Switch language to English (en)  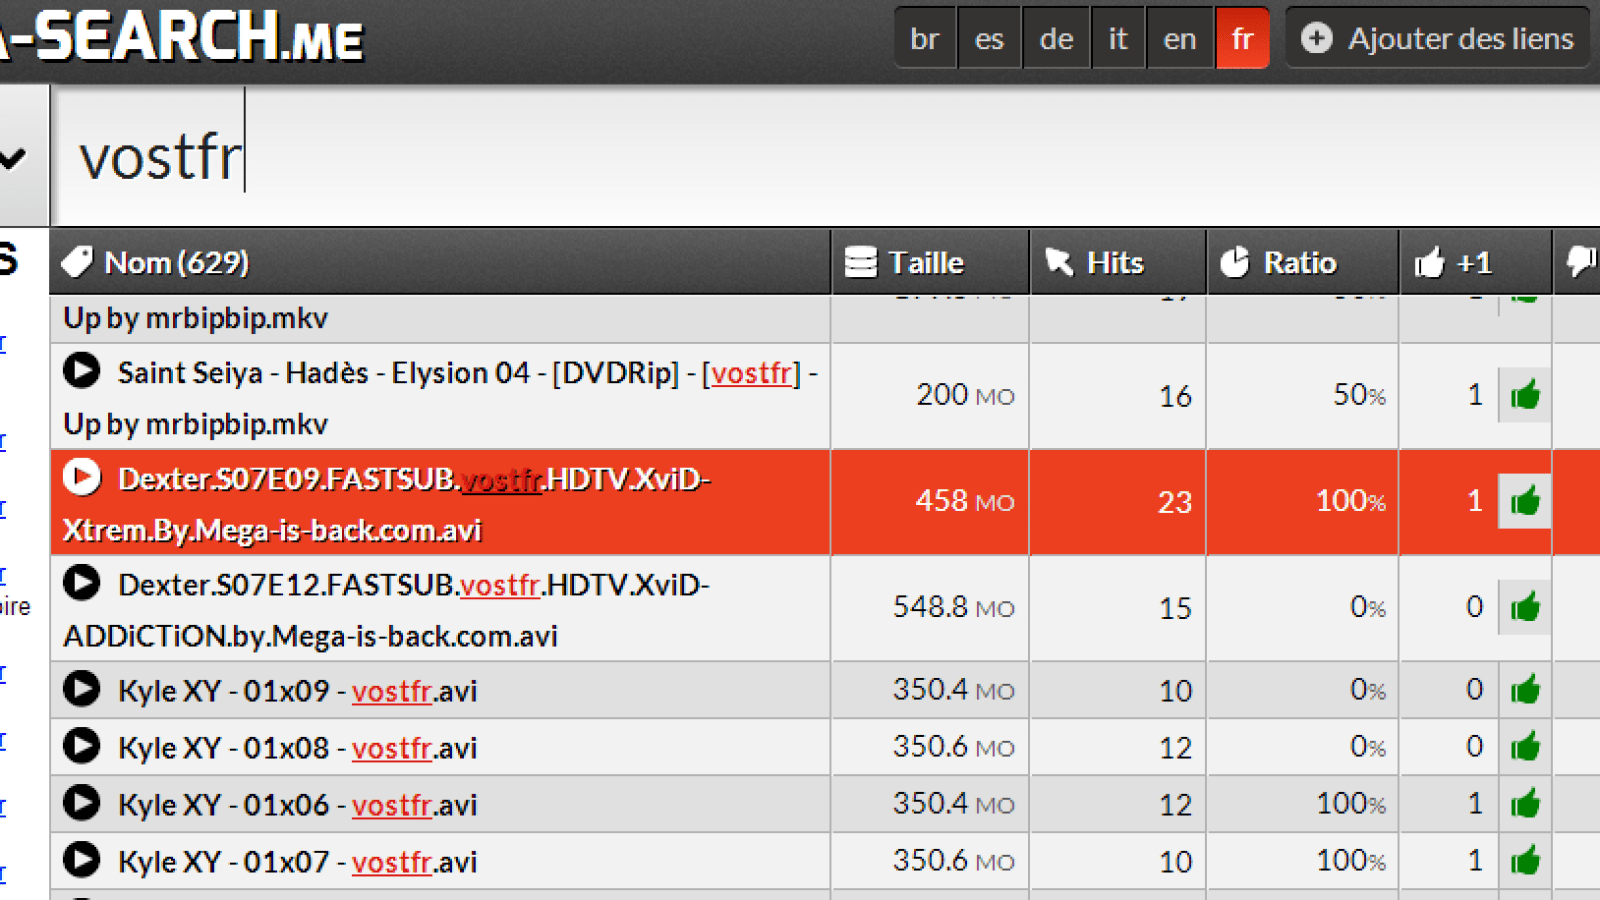pos(1180,39)
